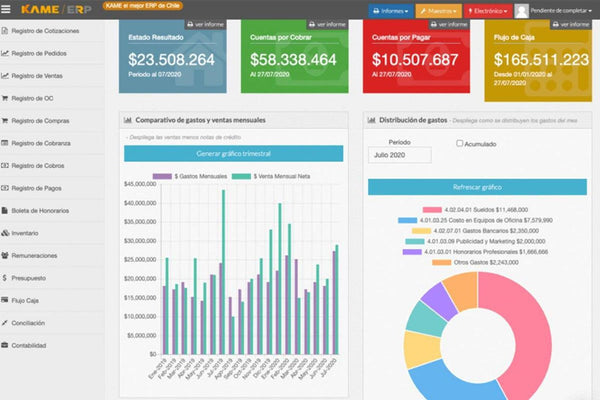
Task: Click the Boleta de Honorarios icon
Action: tap(6, 210)
